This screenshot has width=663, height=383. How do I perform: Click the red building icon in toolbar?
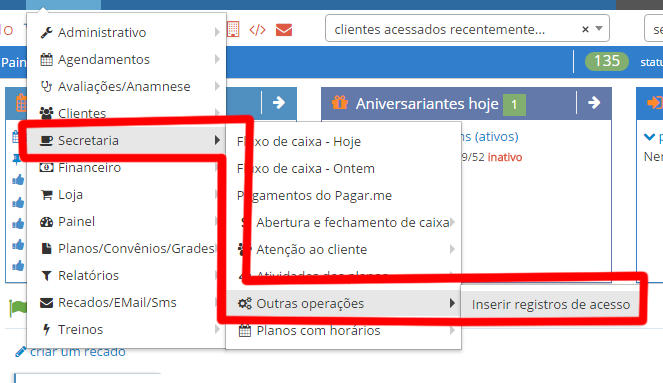coord(233,30)
